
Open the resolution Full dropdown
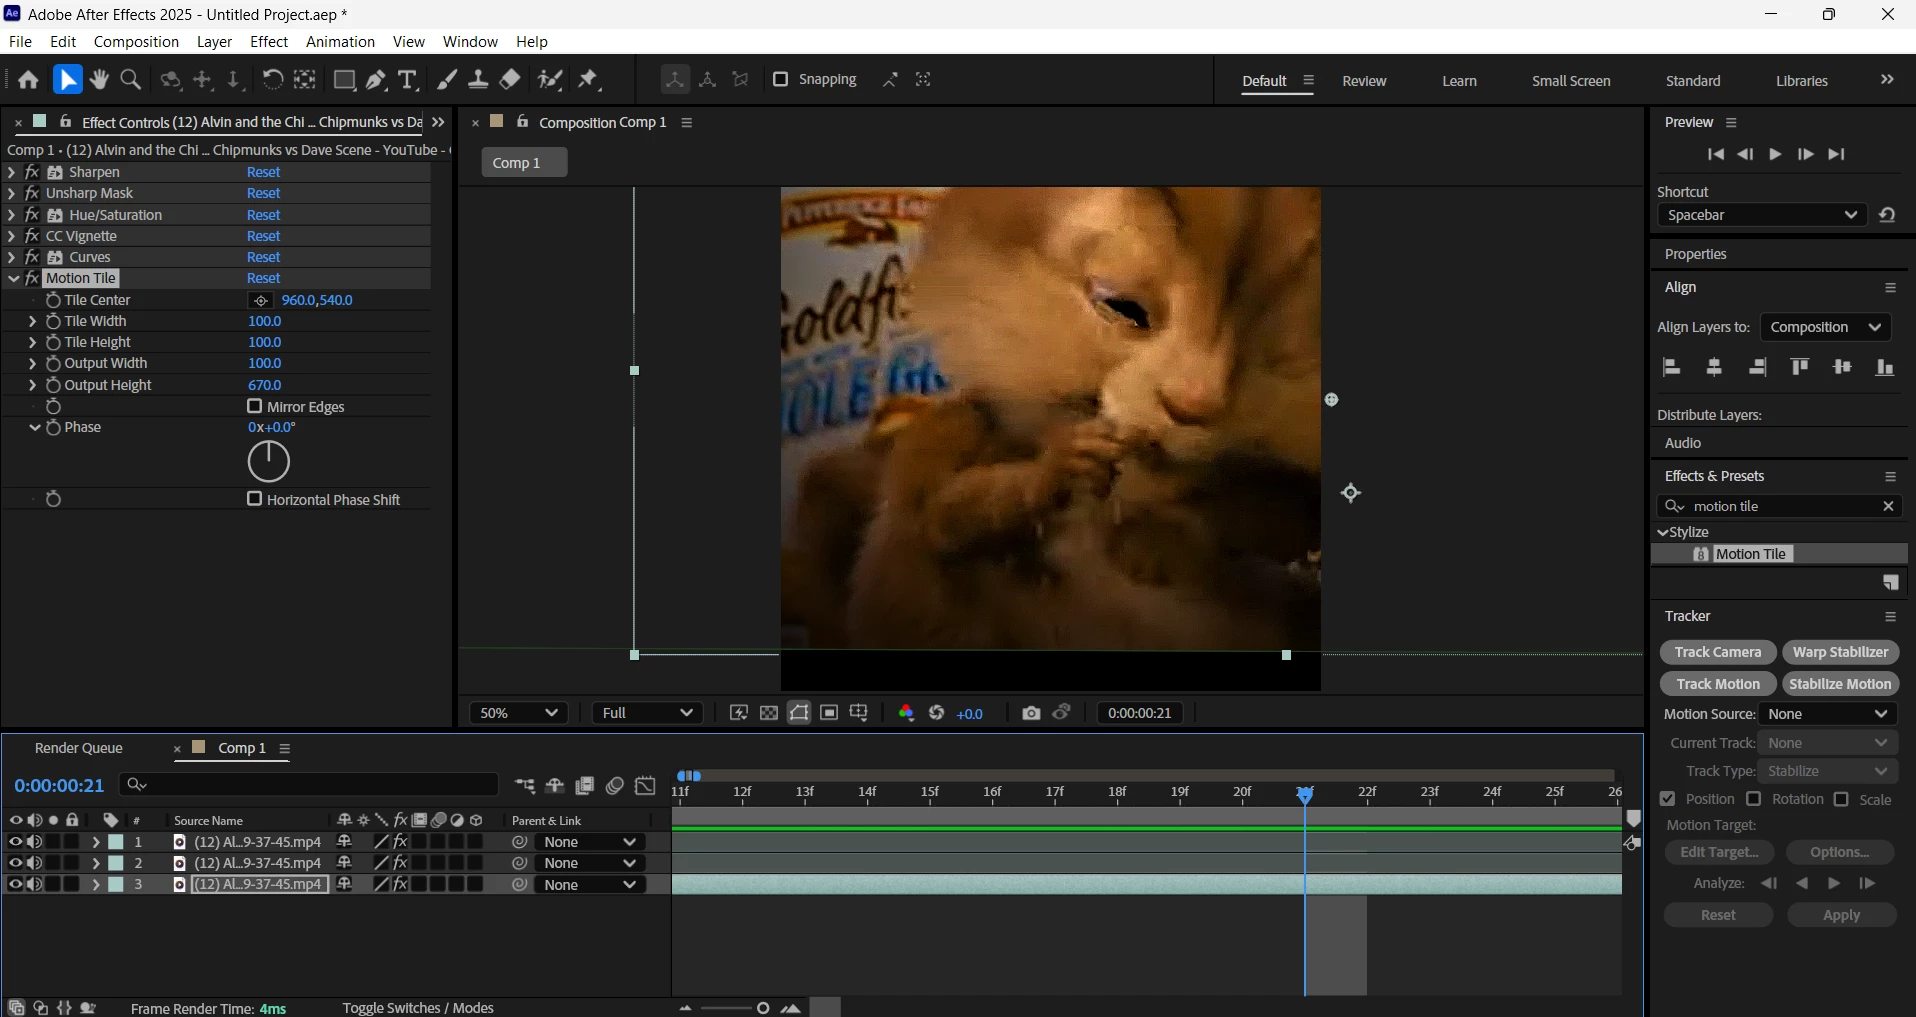click(646, 713)
